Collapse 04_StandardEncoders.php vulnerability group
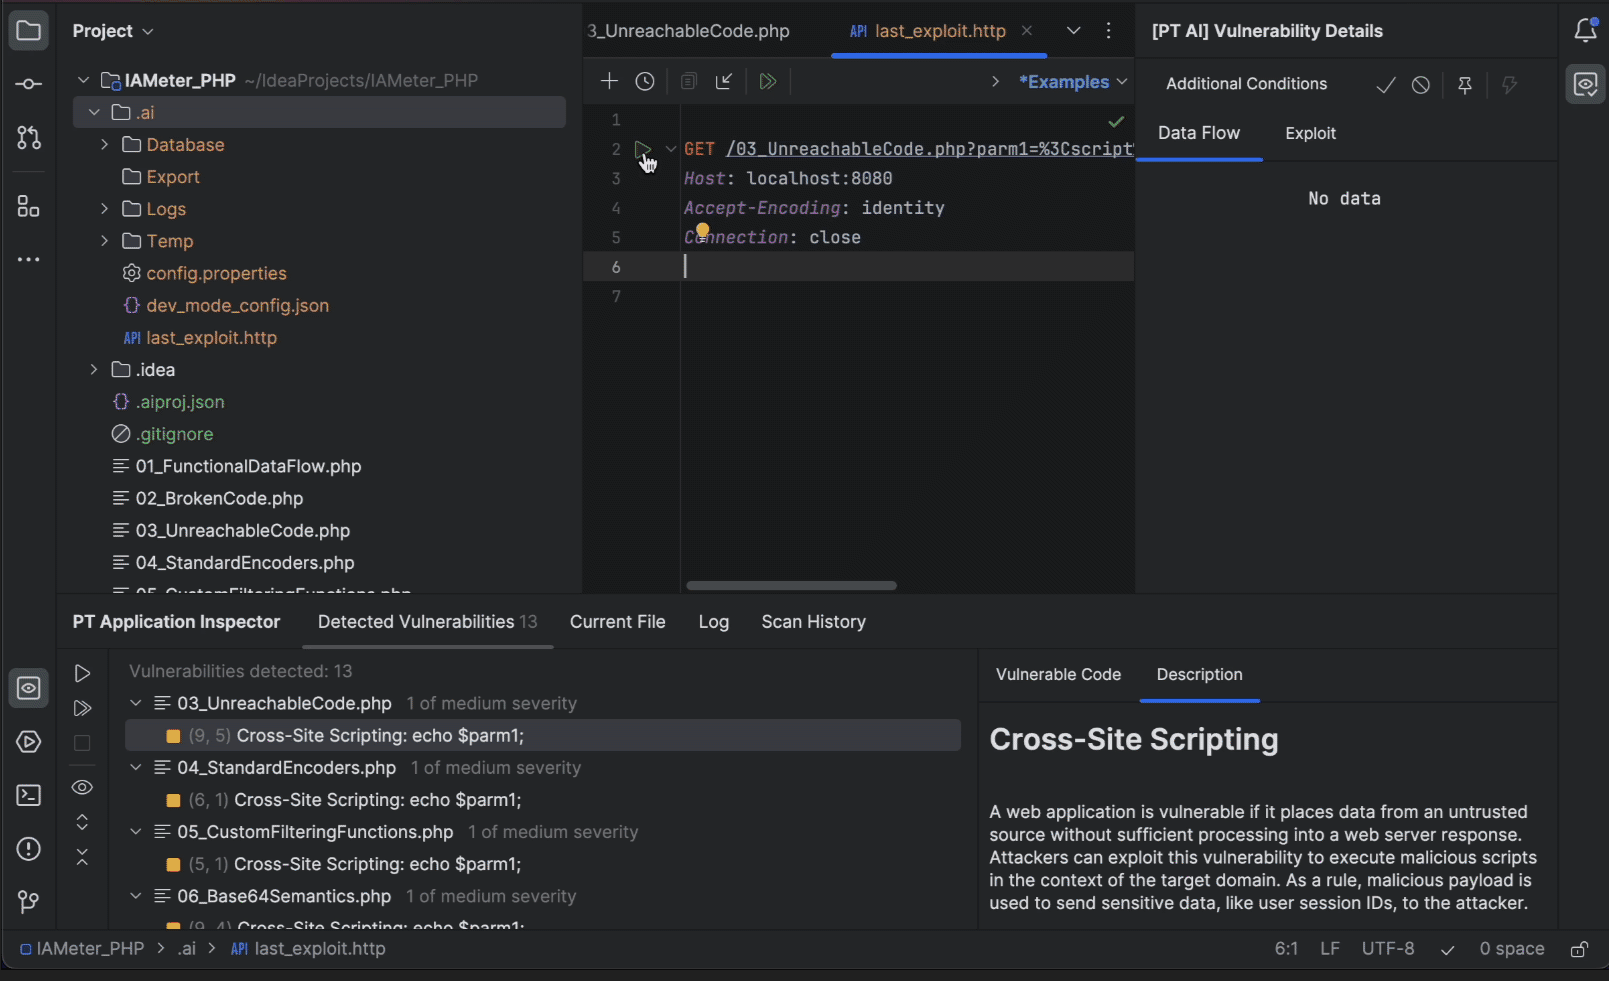1609x981 pixels. point(136,768)
